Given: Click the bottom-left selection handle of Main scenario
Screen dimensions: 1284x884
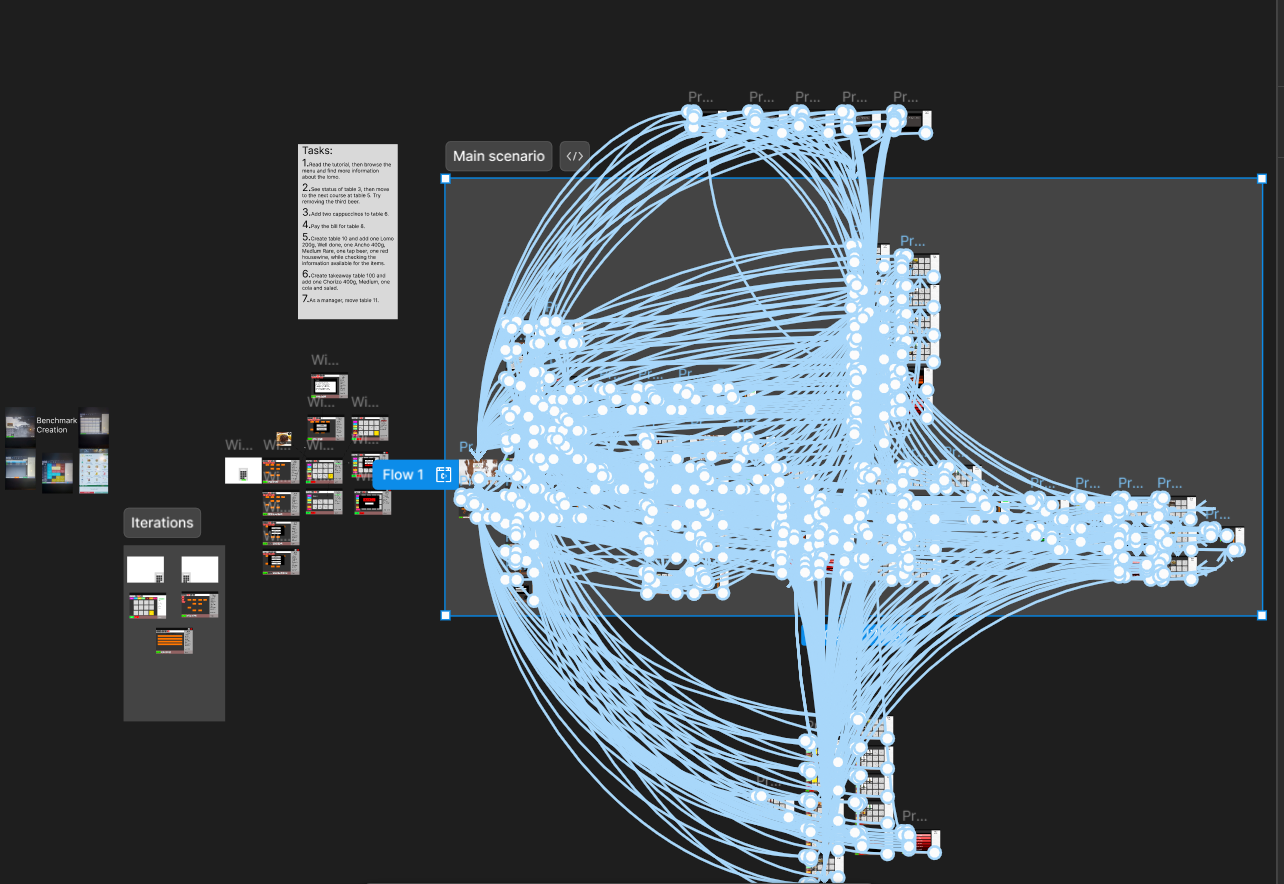Looking at the screenshot, I should point(446,615).
